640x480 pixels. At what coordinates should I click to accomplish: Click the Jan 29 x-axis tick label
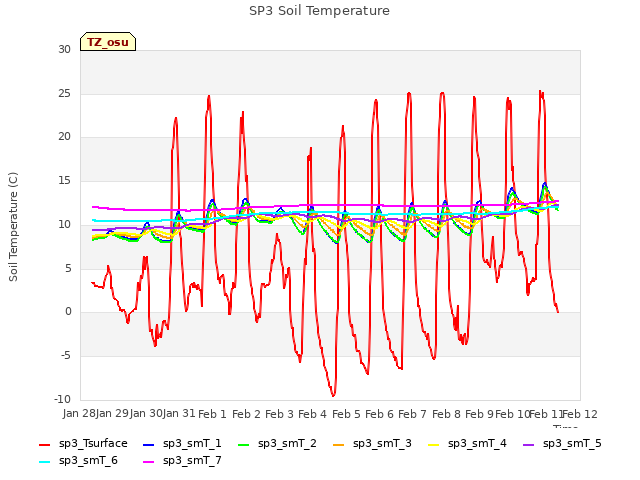tap(112, 414)
